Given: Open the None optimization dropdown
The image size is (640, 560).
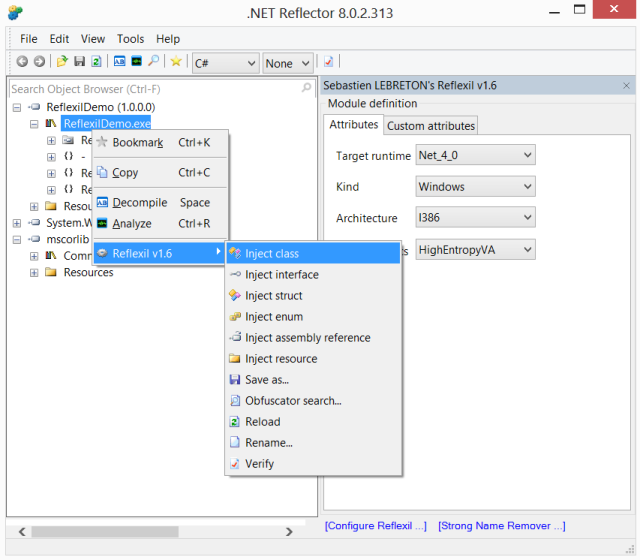Looking at the screenshot, I should coord(288,63).
